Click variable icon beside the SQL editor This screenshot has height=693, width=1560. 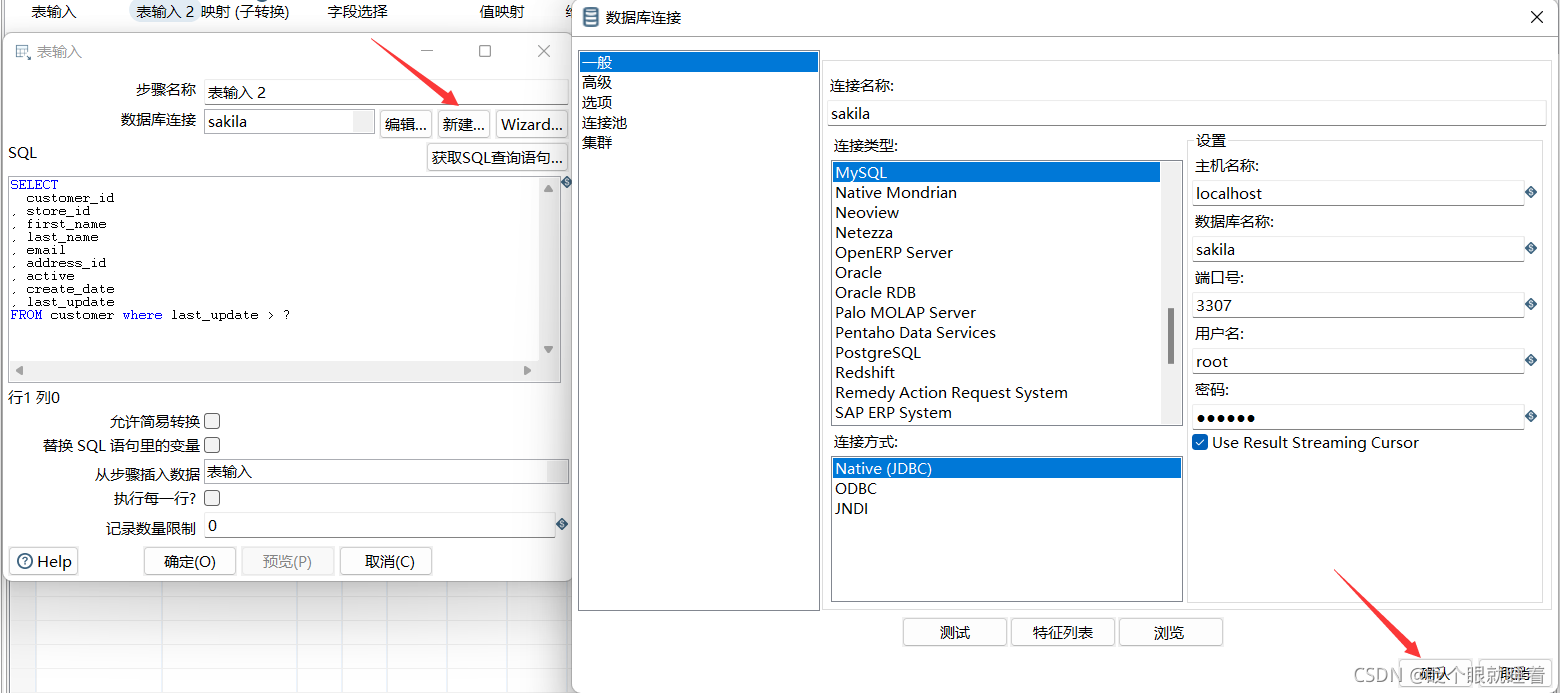coord(566,182)
